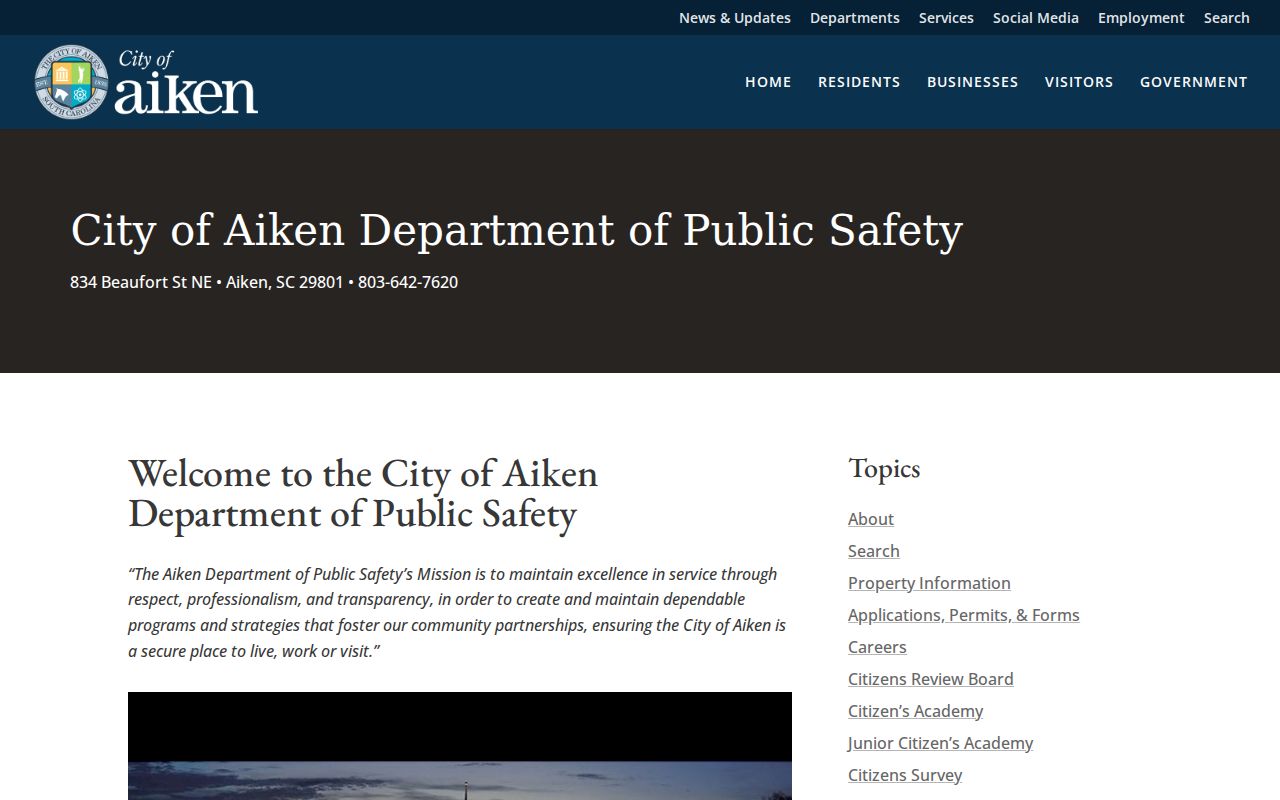Viewport: 1280px width, 800px height.
Task: Click the 'City of Aiken Department of Public Safety' banner title
Action: (516, 230)
